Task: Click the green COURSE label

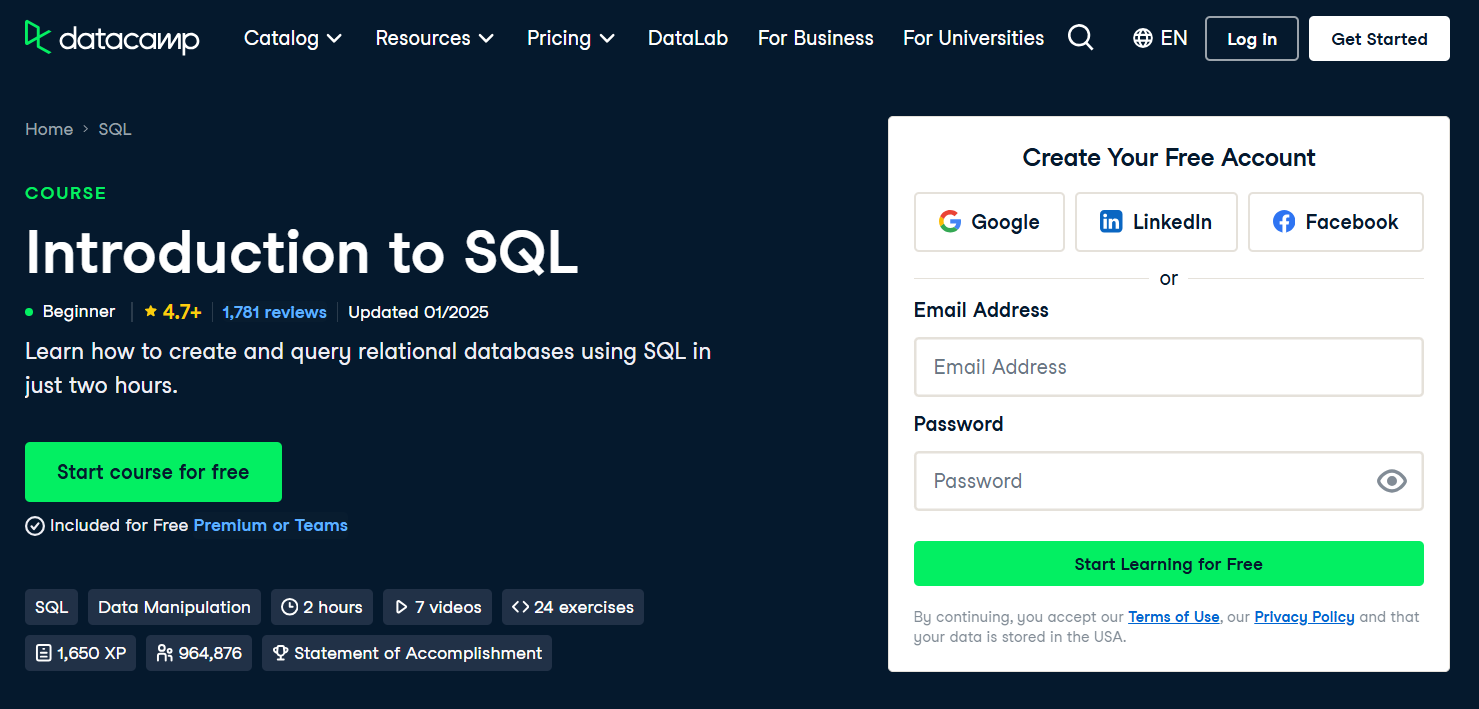Action: click(x=66, y=193)
